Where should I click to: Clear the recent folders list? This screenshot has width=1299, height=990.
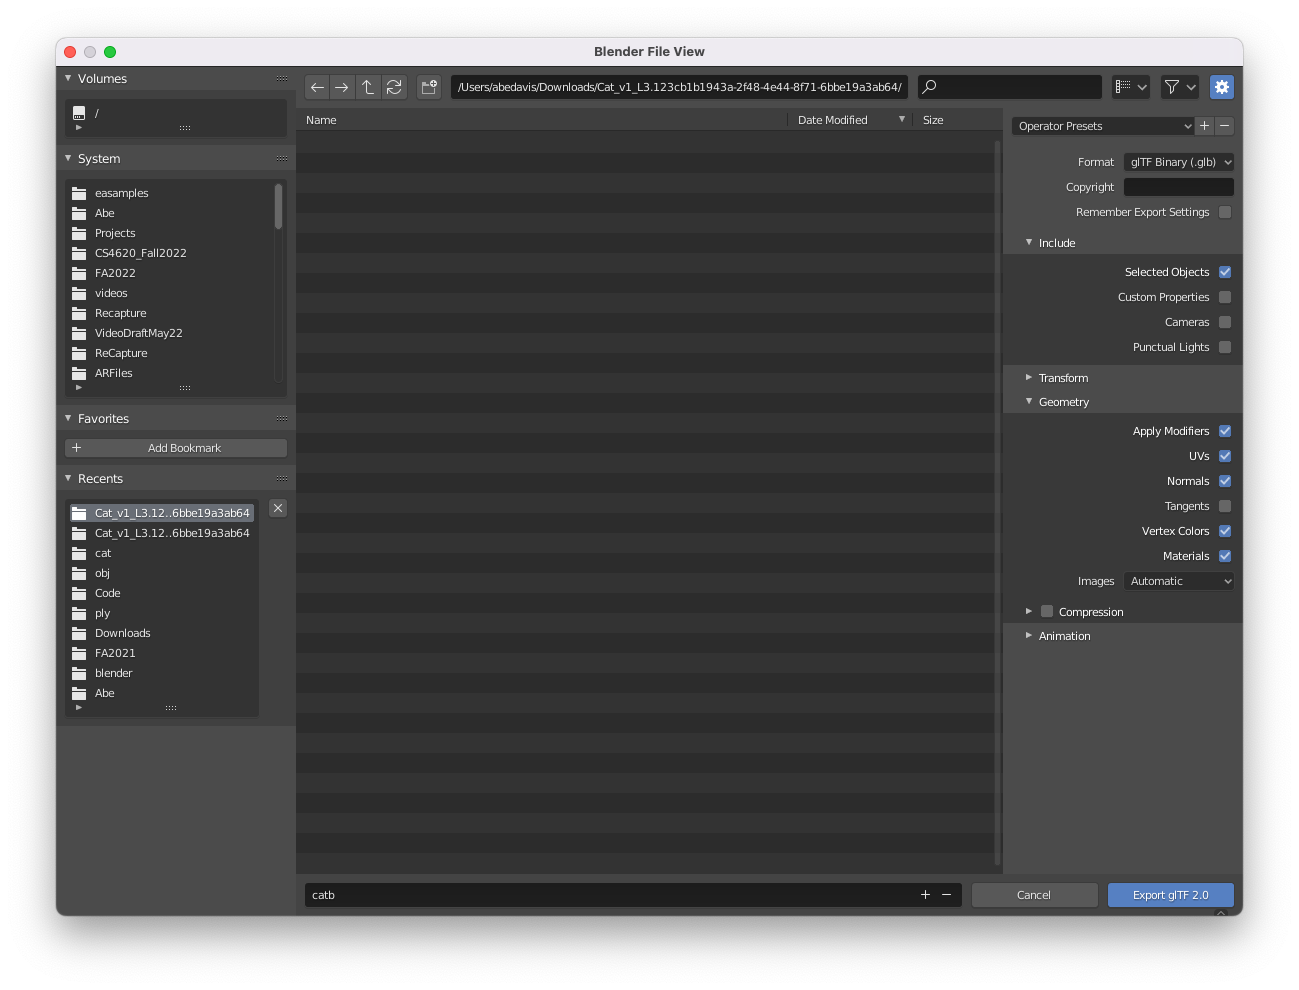278,508
